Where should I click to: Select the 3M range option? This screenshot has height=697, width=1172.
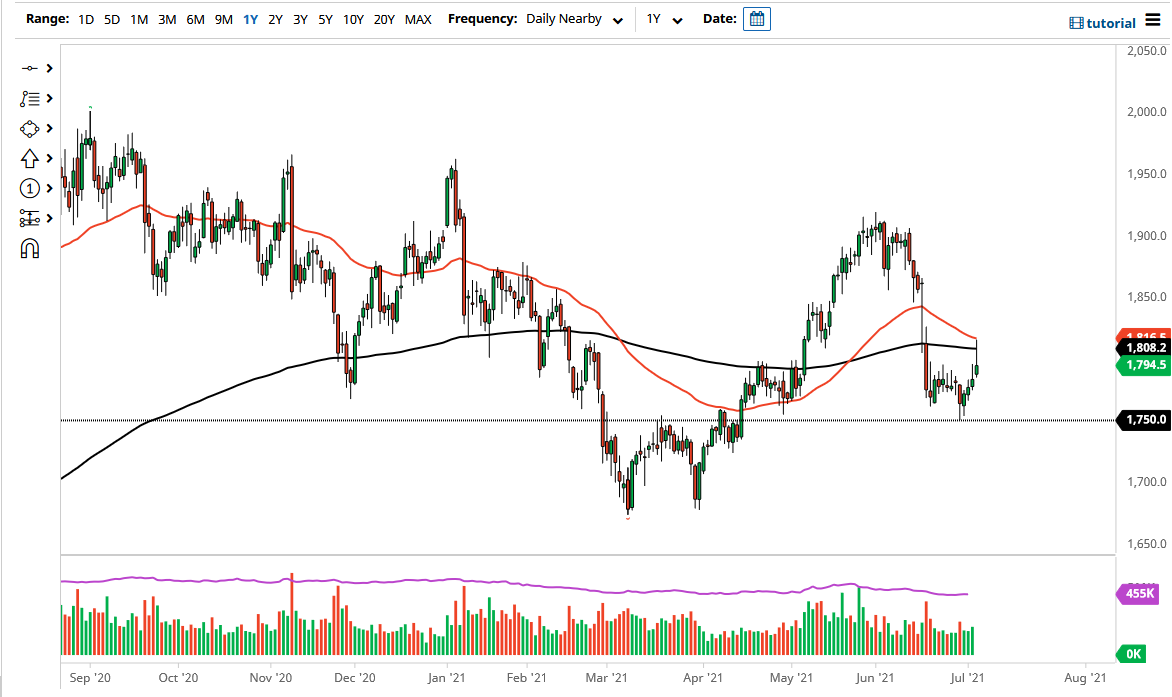167,19
